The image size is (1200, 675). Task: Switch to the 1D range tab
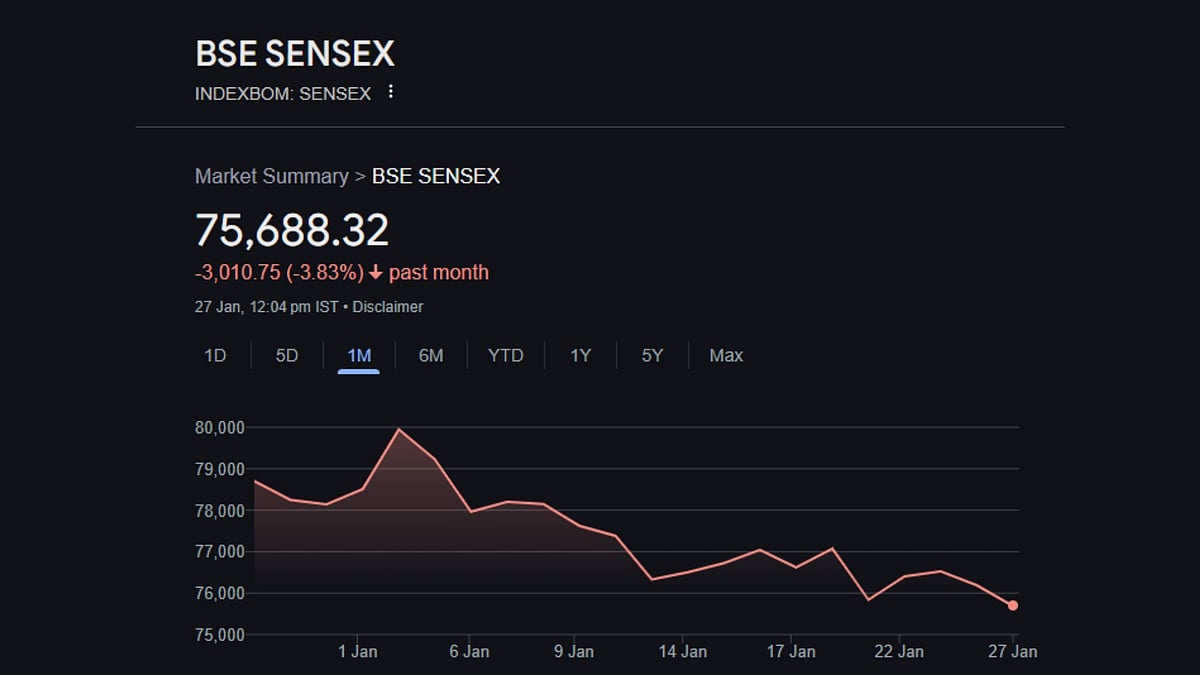click(x=215, y=355)
